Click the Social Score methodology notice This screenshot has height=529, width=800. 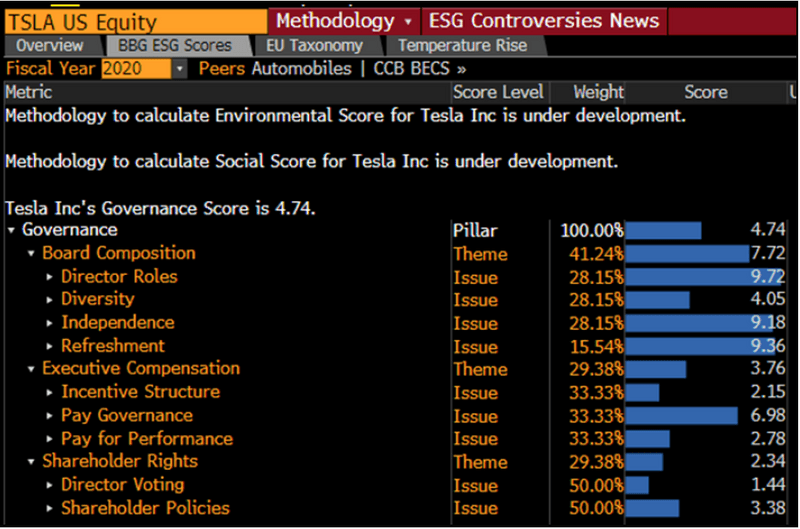[x=311, y=162]
